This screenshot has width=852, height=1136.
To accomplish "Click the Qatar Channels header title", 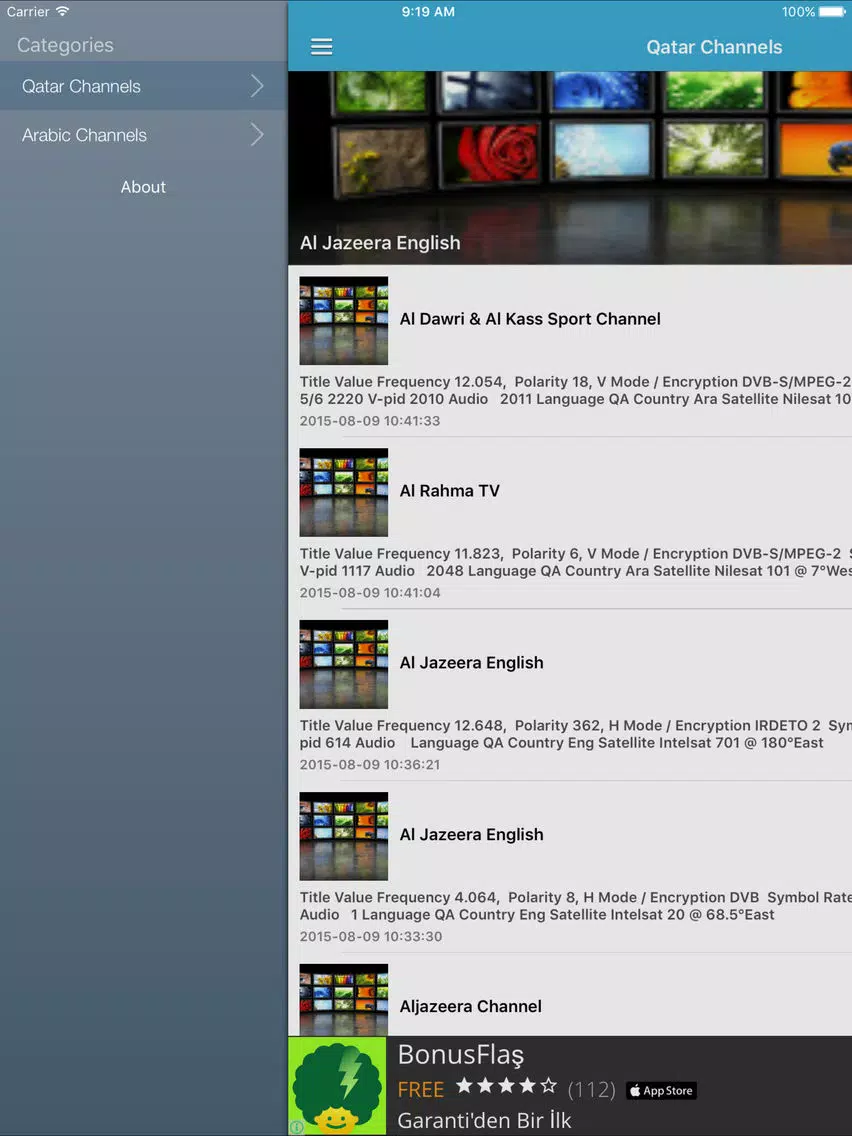I will (714, 47).
